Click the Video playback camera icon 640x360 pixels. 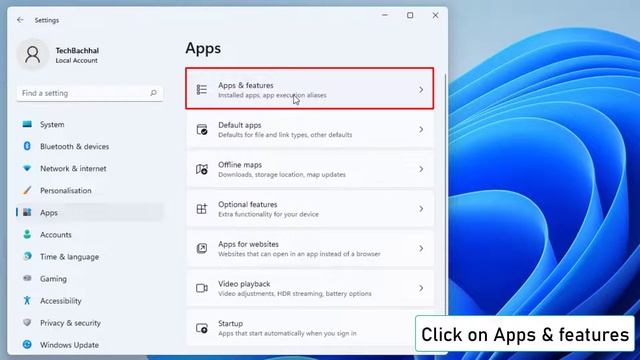202,288
